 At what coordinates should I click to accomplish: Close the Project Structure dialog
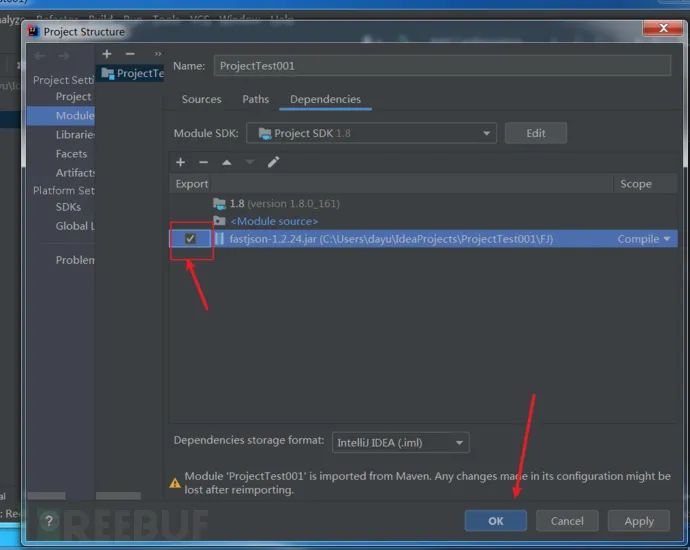click(664, 28)
